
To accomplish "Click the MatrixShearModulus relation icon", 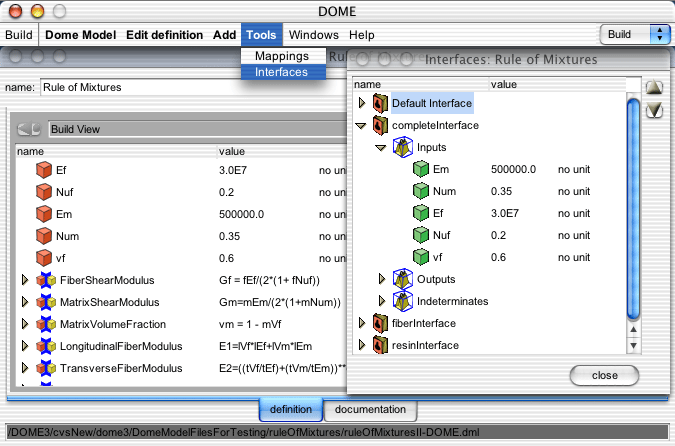I will pos(46,302).
